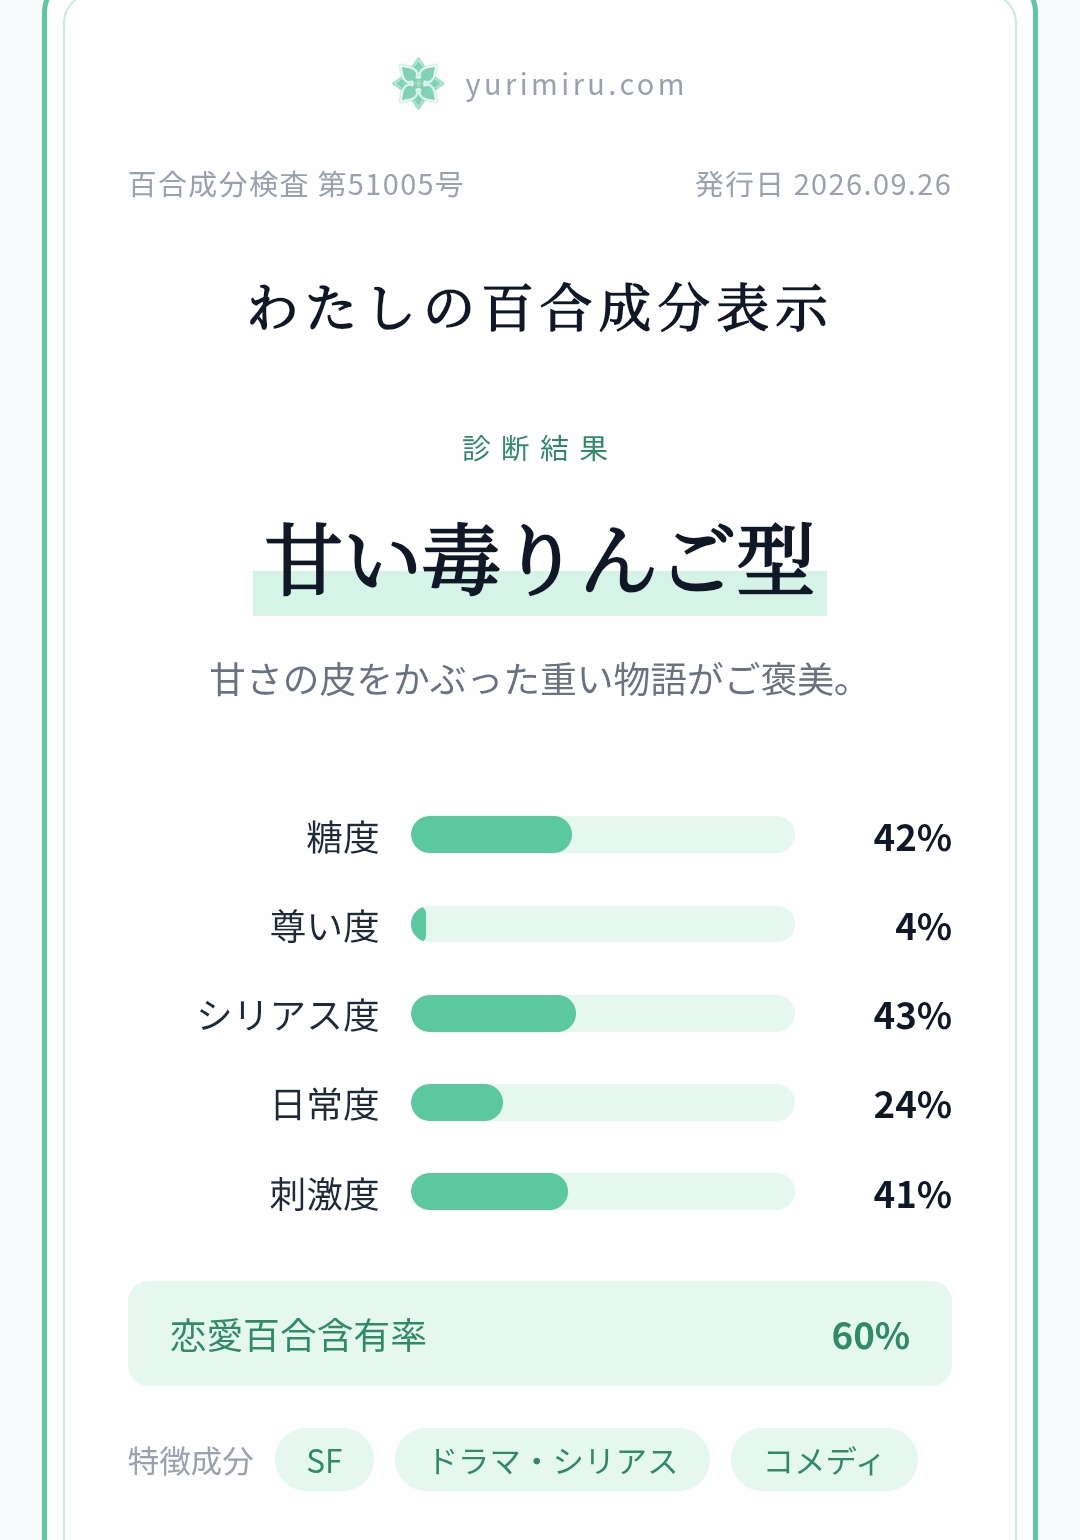Click the 百合成分検査 第51005号 label
The image size is (1080, 1540).
coord(296,185)
